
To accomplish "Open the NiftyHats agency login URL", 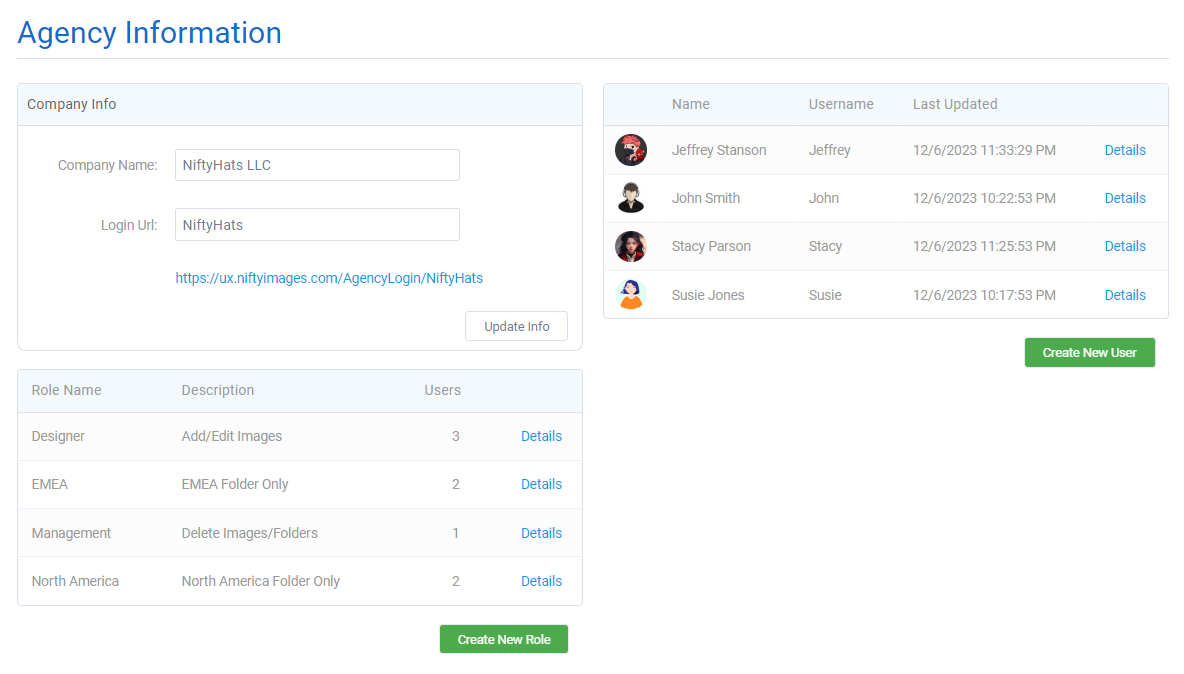I will click(329, 278).
